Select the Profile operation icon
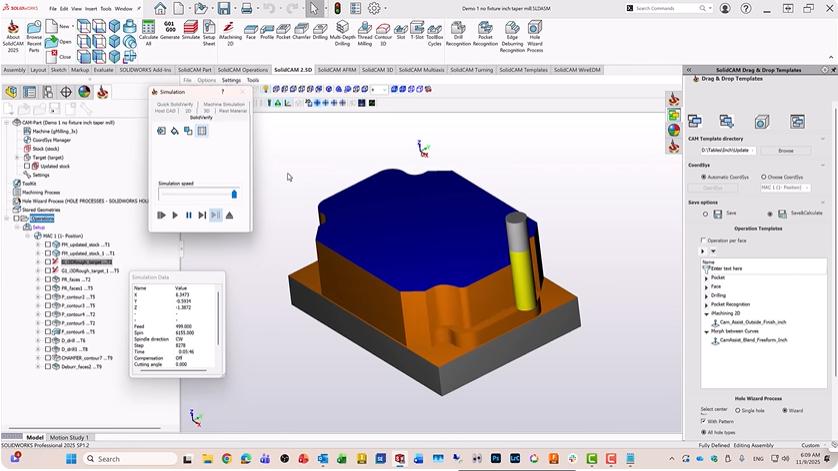 point(267,32)
